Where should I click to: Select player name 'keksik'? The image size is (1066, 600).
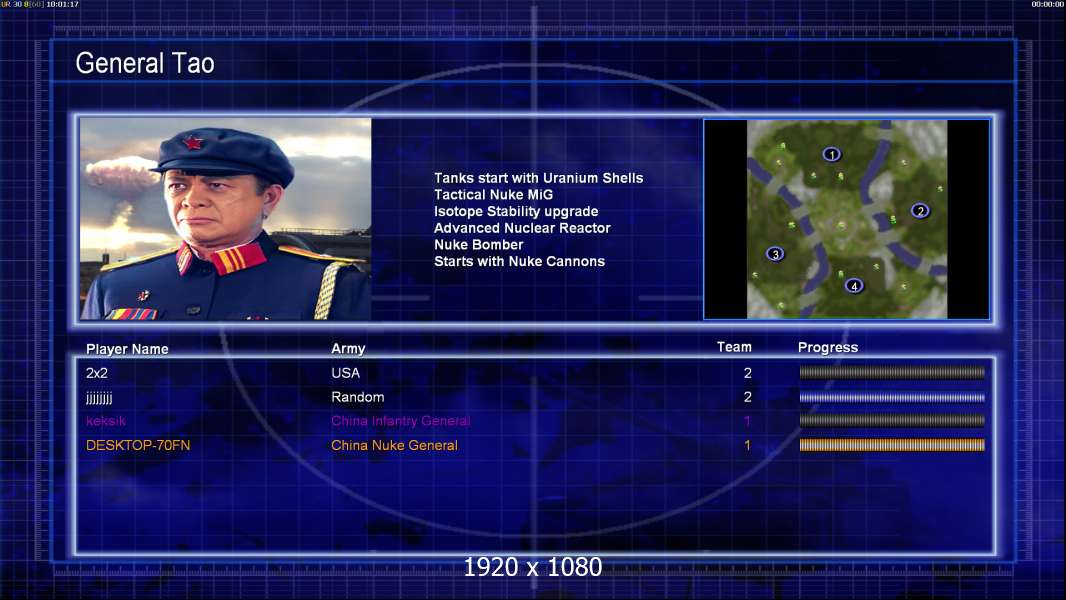[x=105, y=421]
